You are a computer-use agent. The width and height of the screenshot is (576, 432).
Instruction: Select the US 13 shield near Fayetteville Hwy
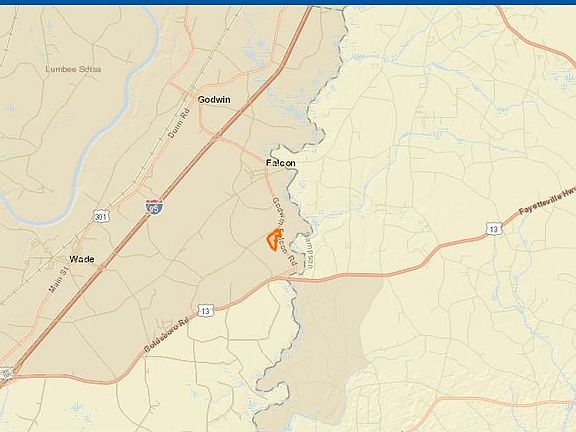point(493,229)
